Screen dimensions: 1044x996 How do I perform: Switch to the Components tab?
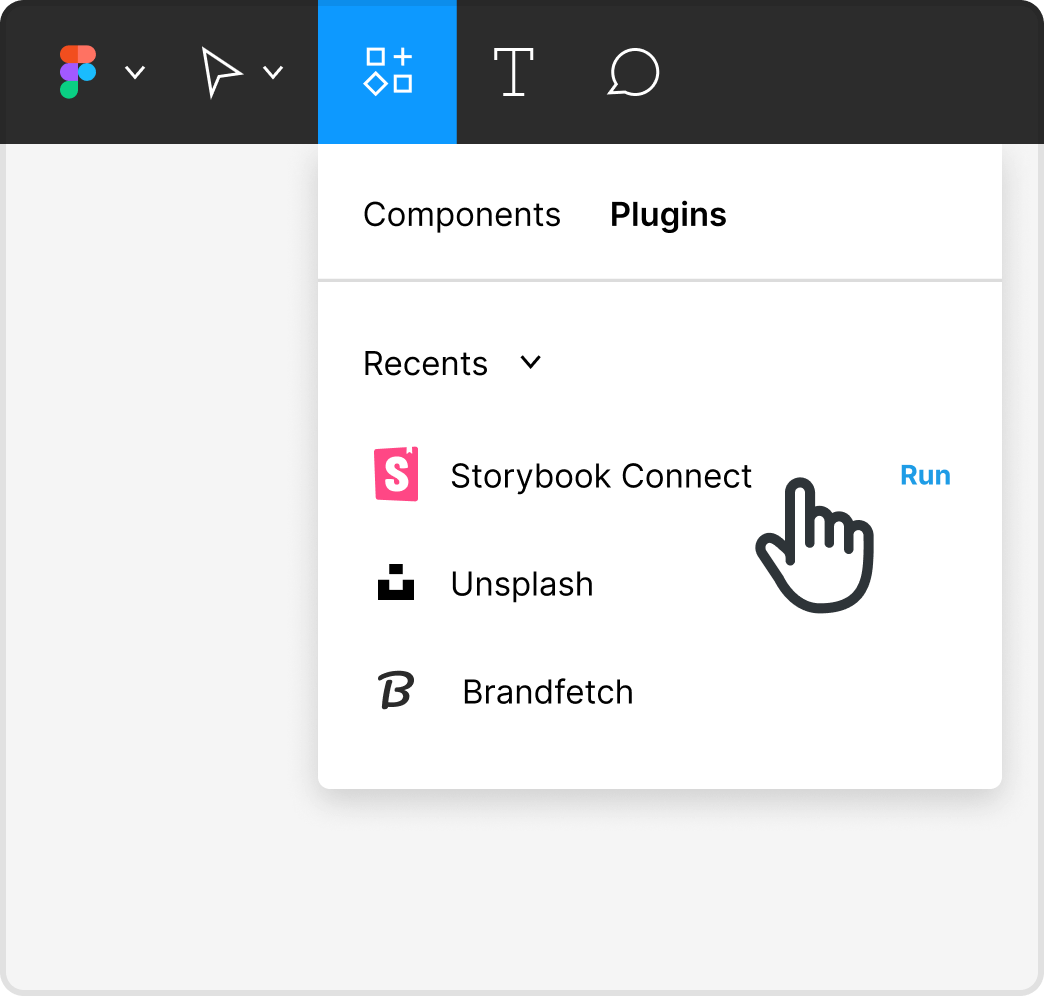coord(462,214)
